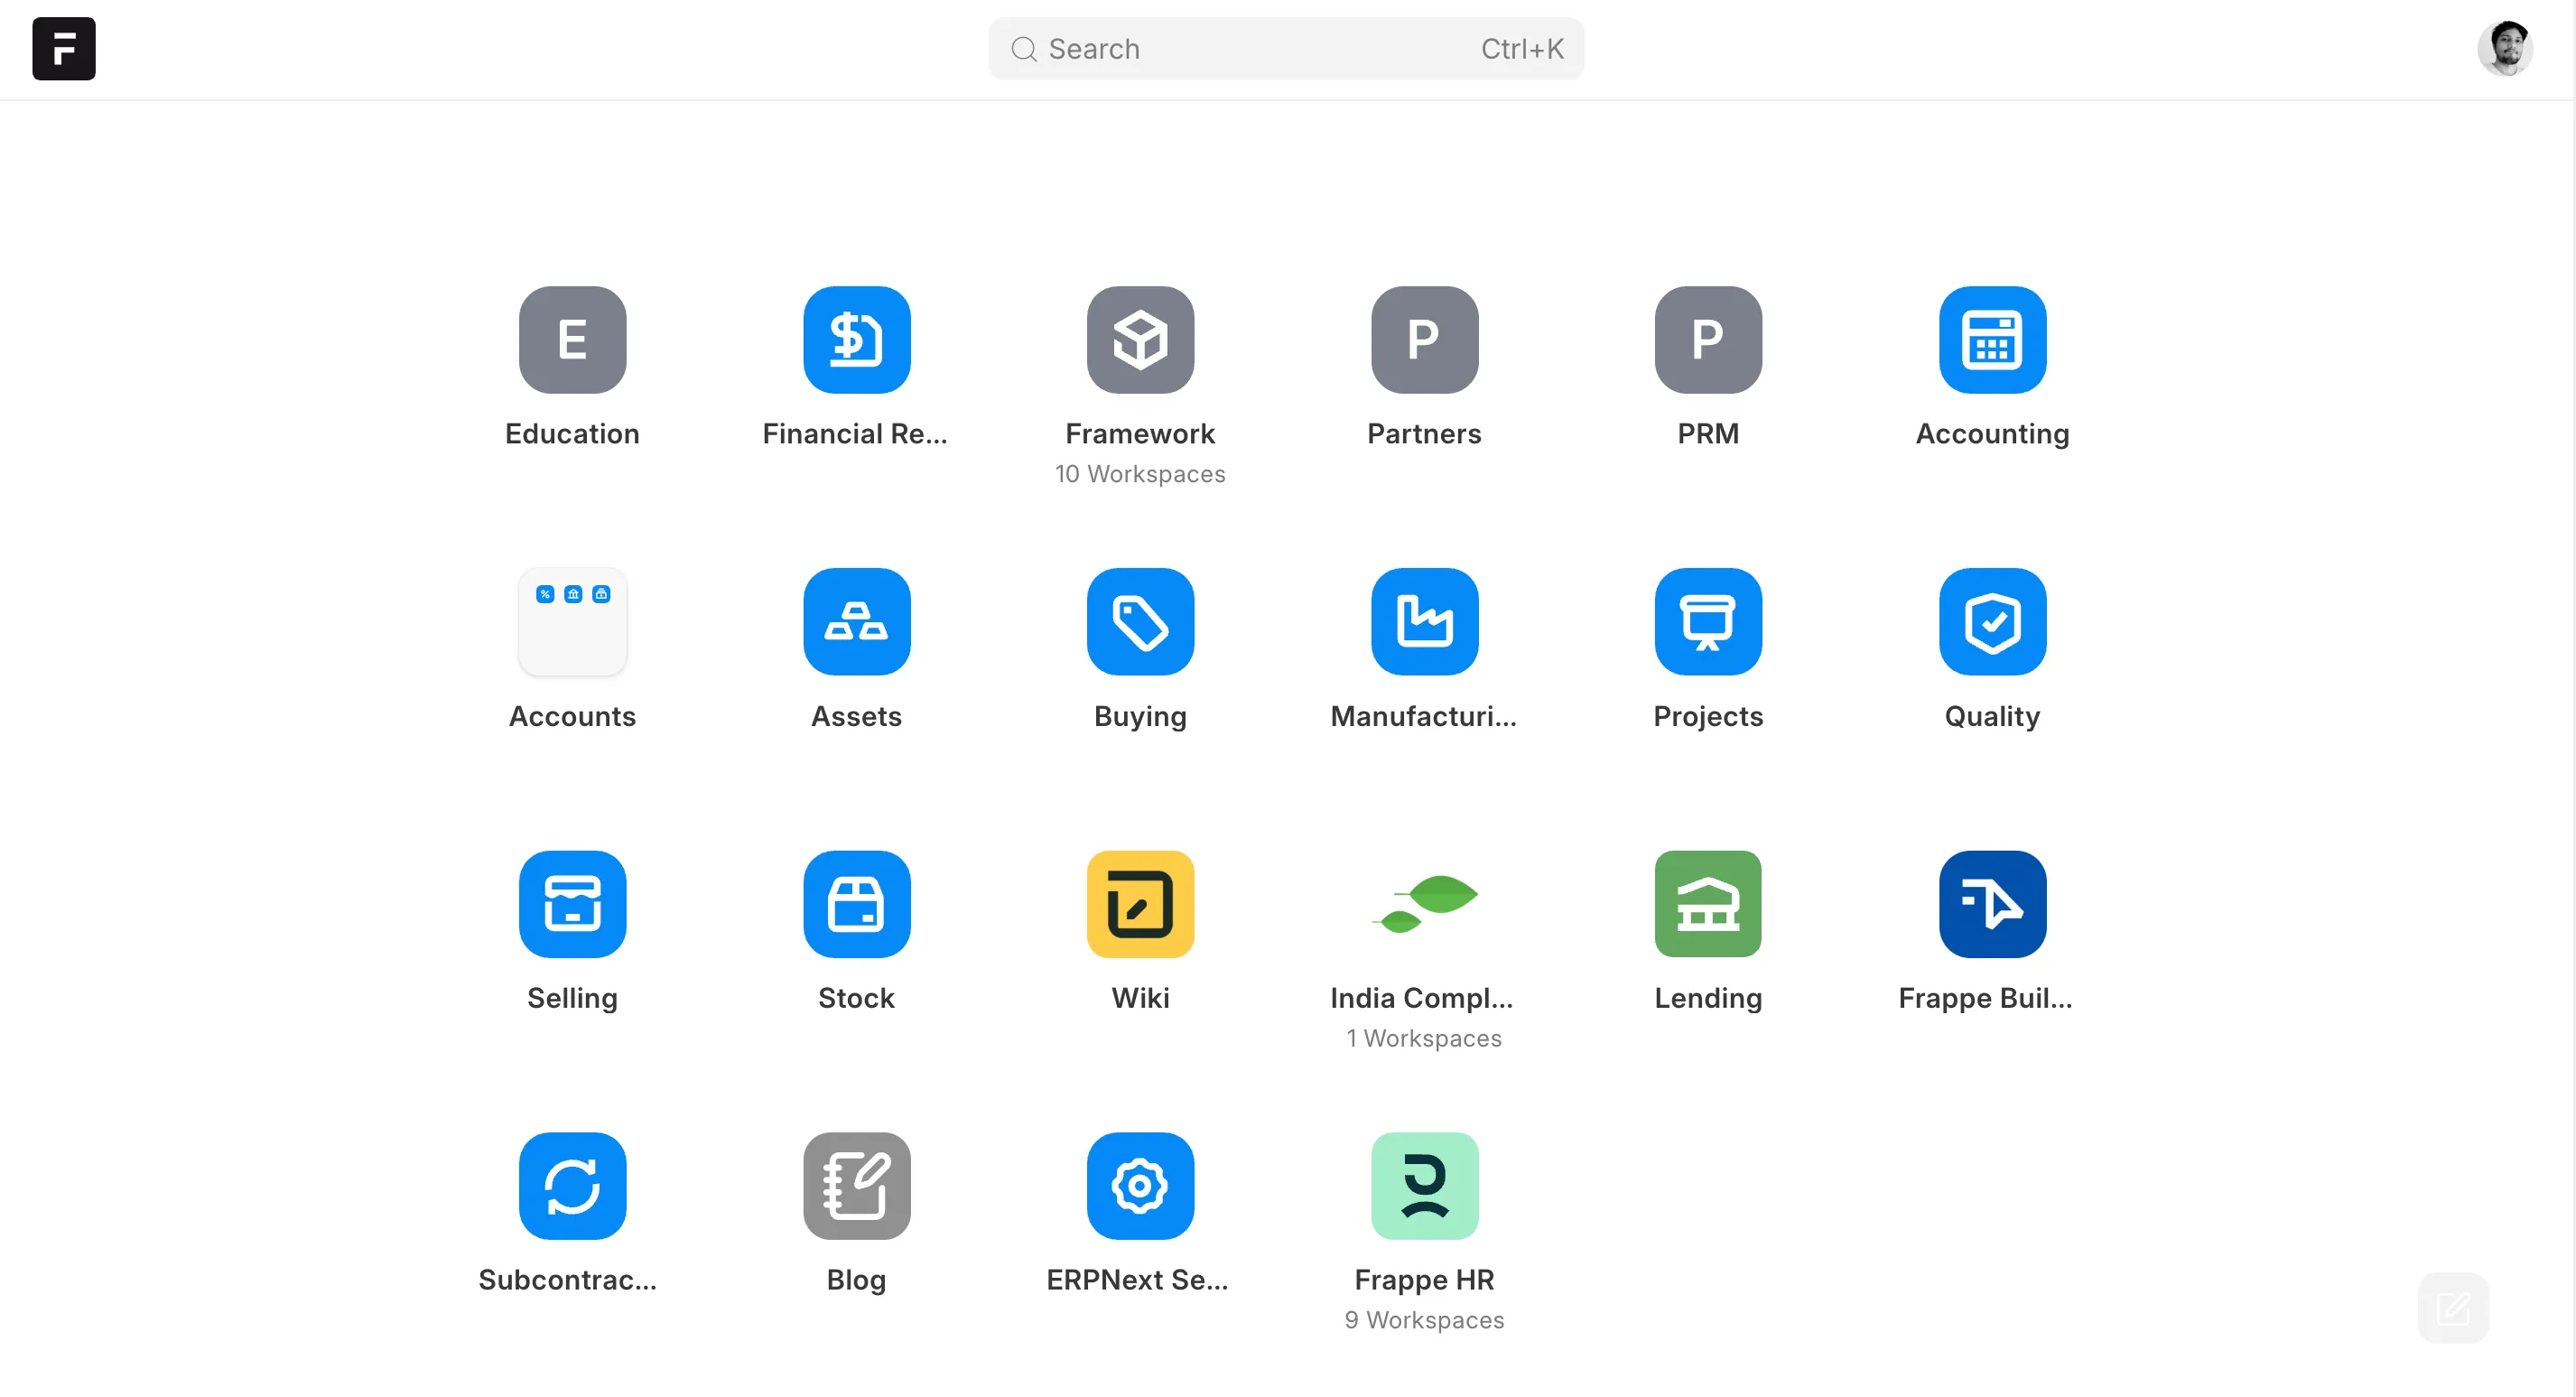The image size is (2576, 1397).
Task: Open the Lending app
Action: pyautogui.click(x=1707, y=904)
